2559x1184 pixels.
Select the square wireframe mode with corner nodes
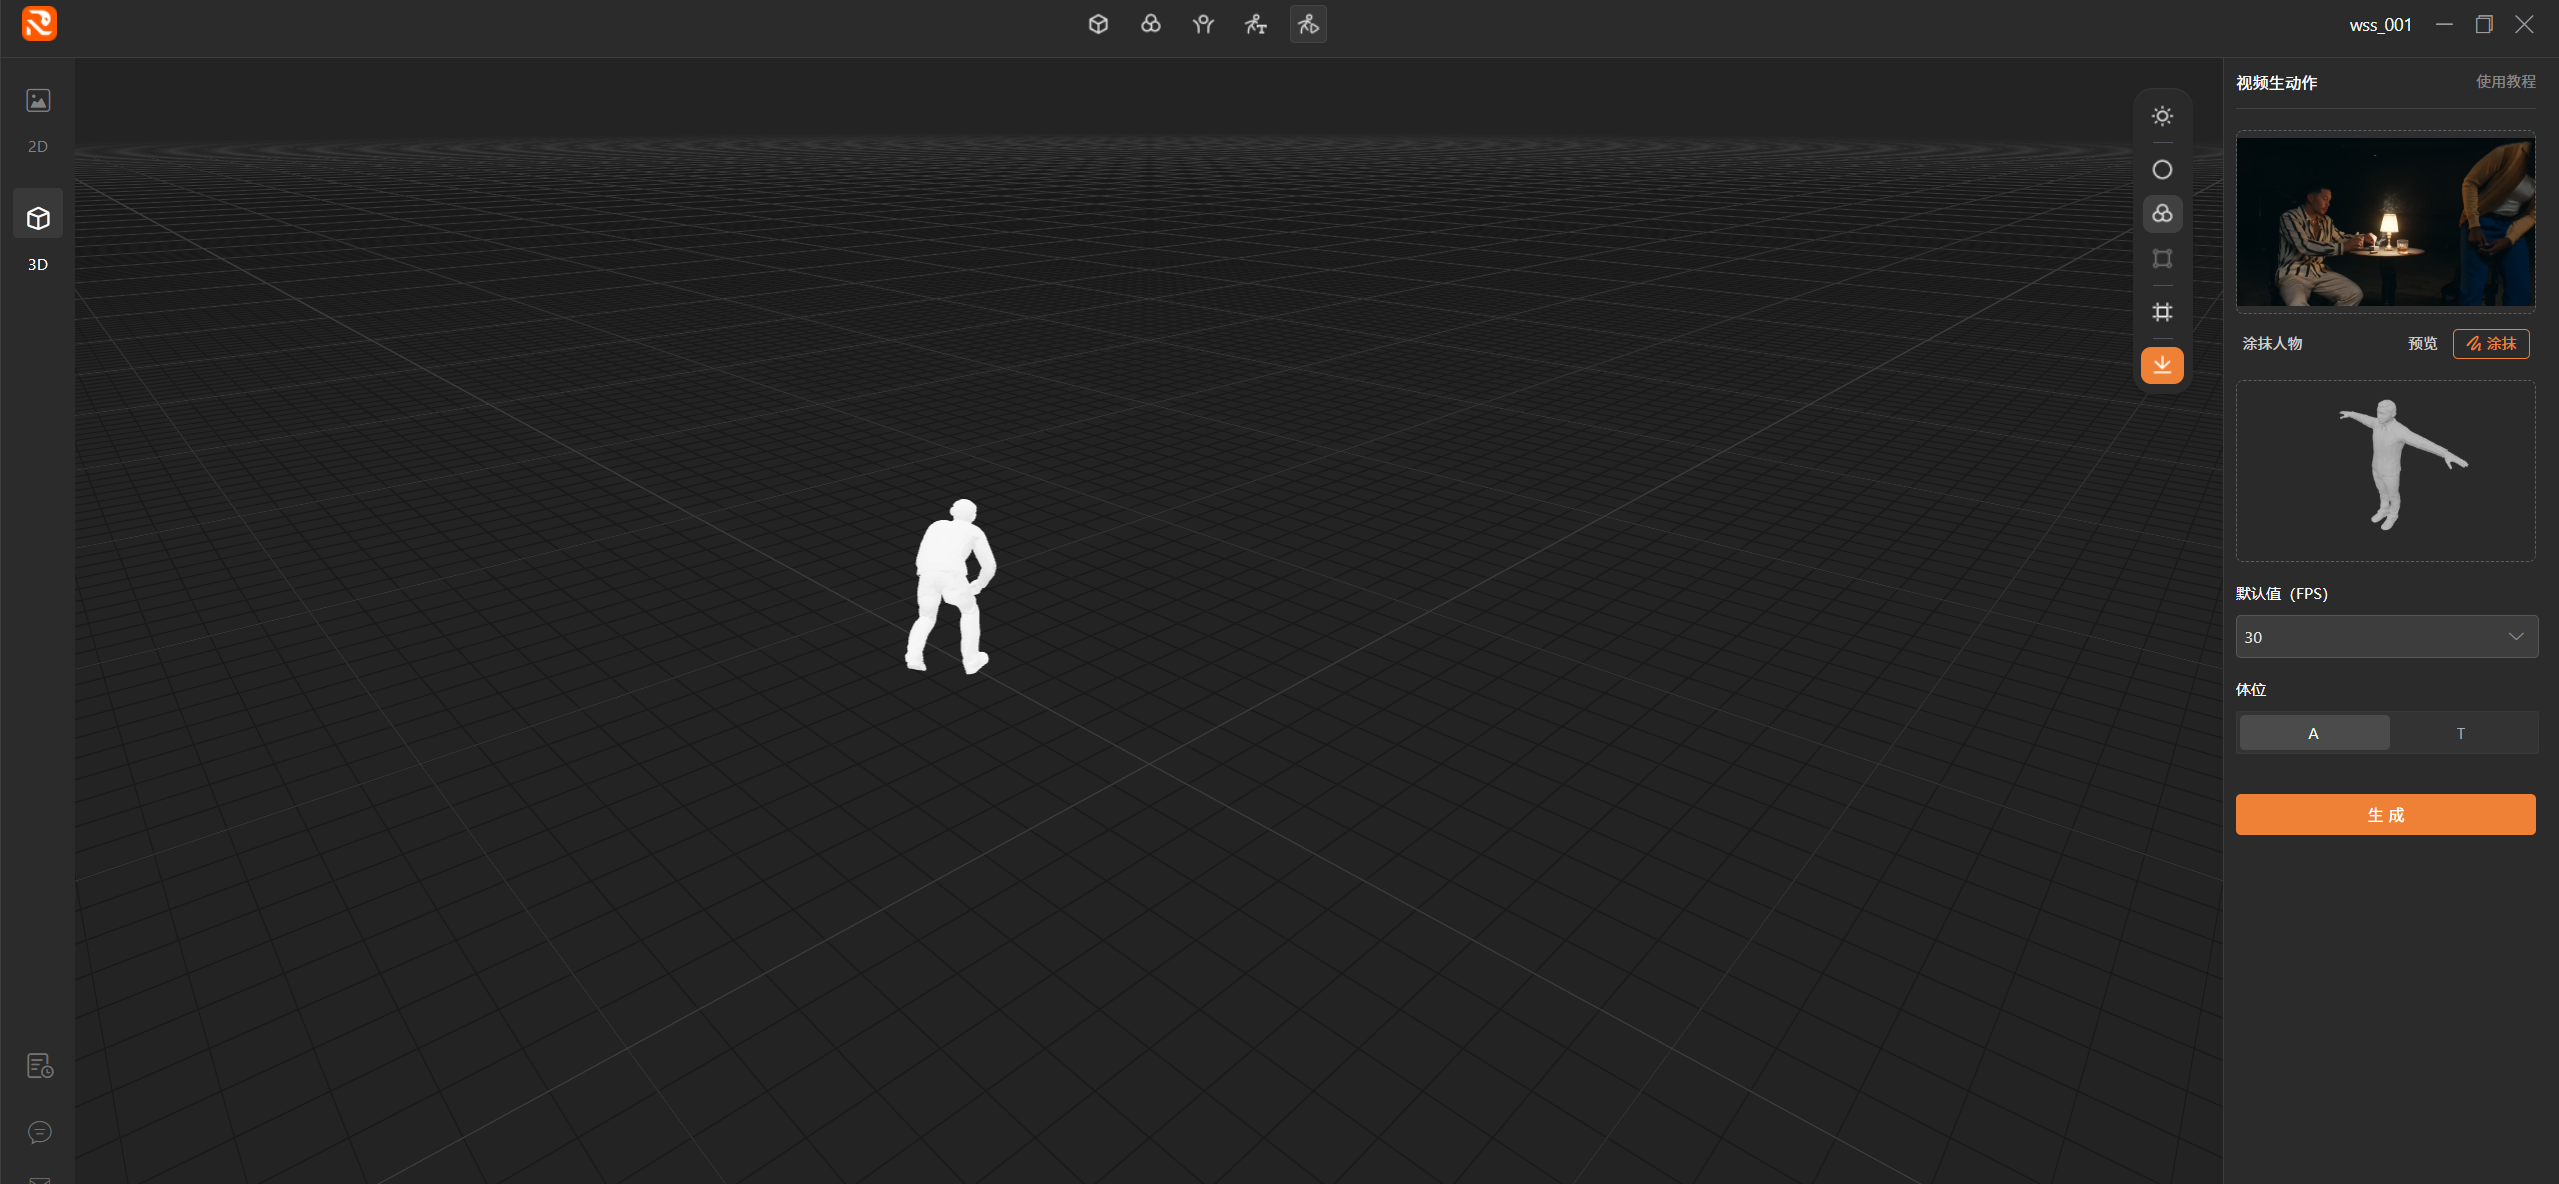2162,259
